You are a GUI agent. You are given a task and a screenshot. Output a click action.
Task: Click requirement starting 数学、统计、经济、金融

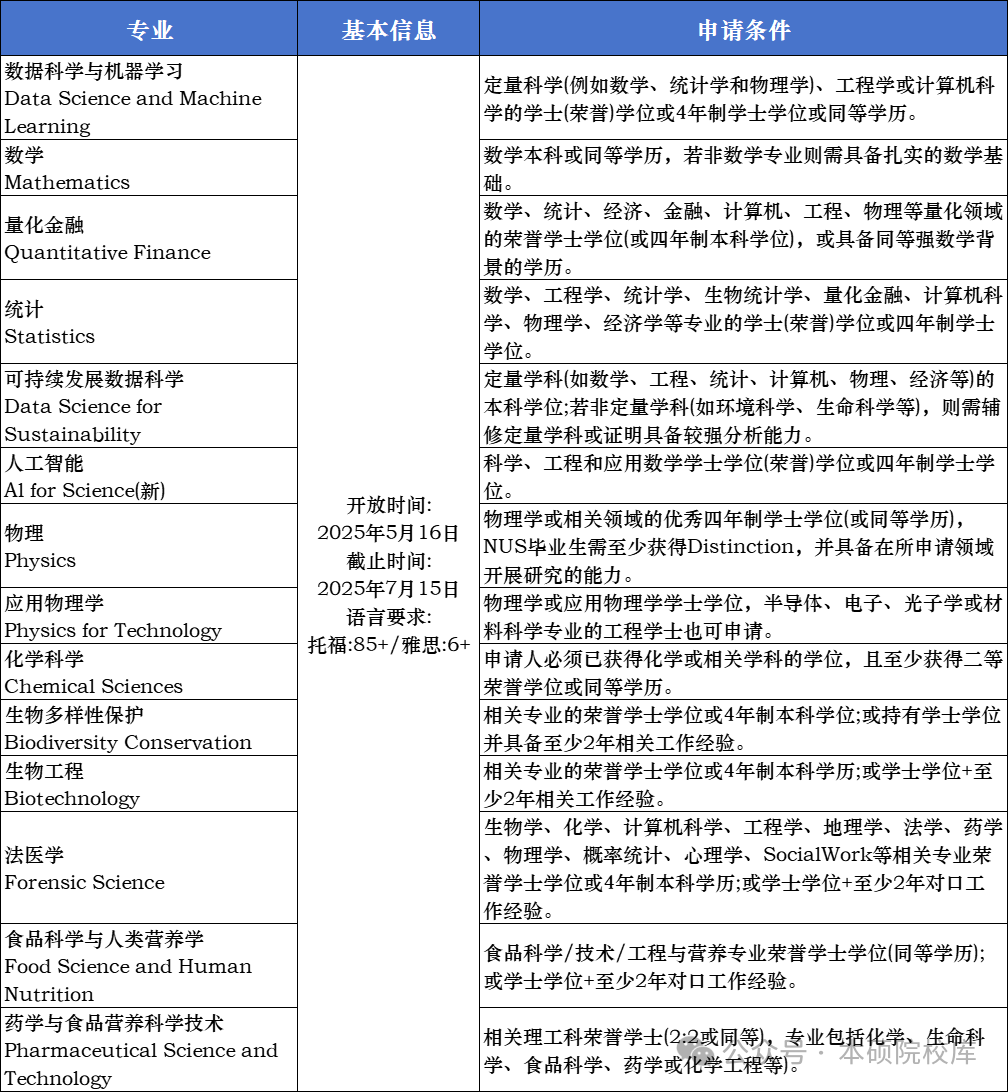click(743, 238)
